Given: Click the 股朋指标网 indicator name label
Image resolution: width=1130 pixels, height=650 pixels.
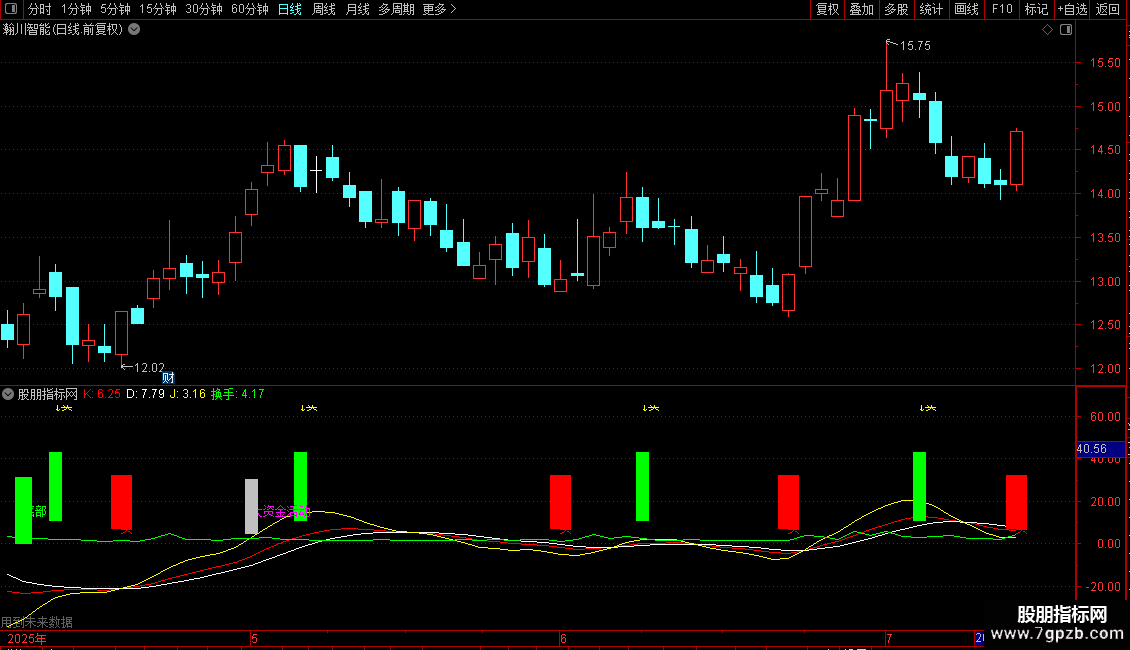Looking at the screenshot, I should (x=48, y=394).
